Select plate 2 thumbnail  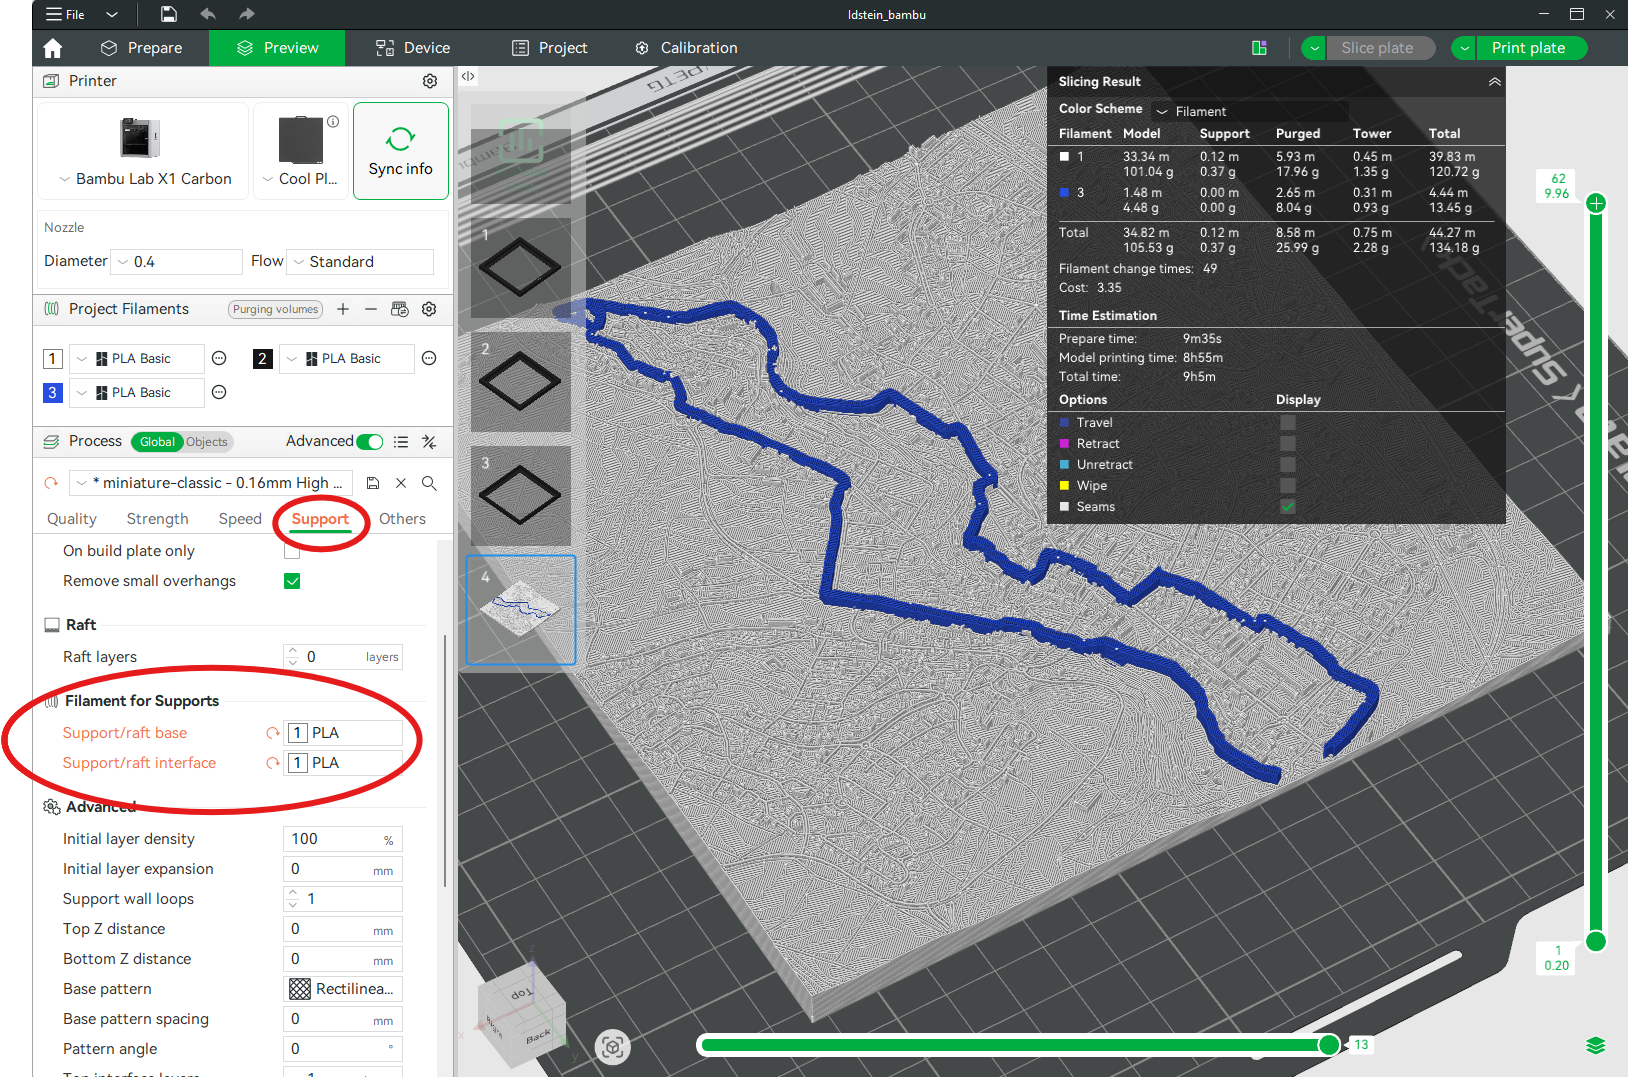520,381
